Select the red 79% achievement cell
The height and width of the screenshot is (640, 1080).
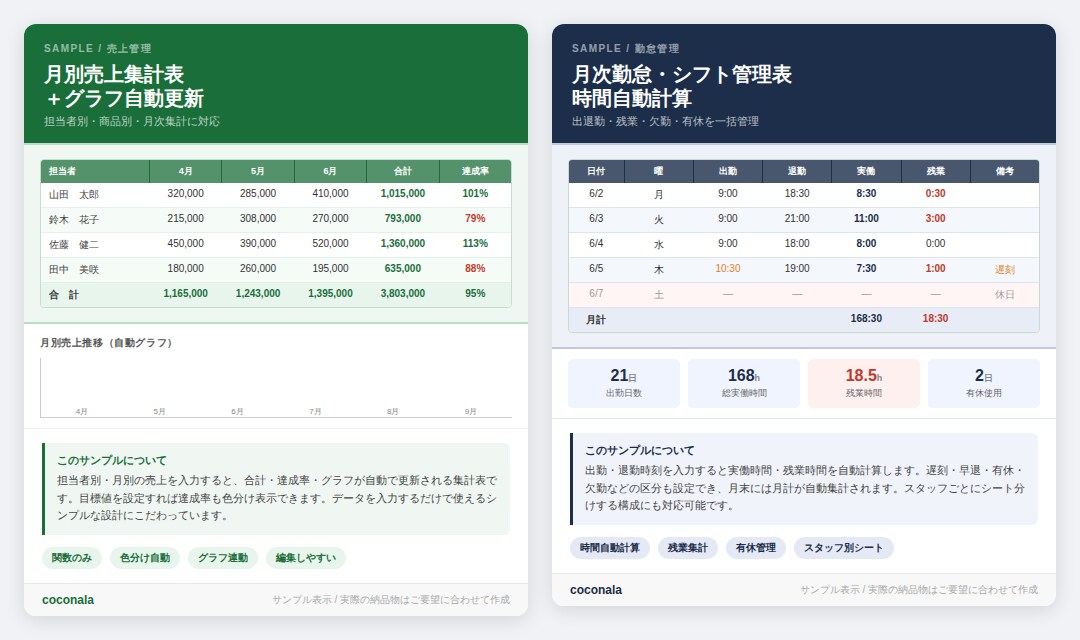click(475, 218)
